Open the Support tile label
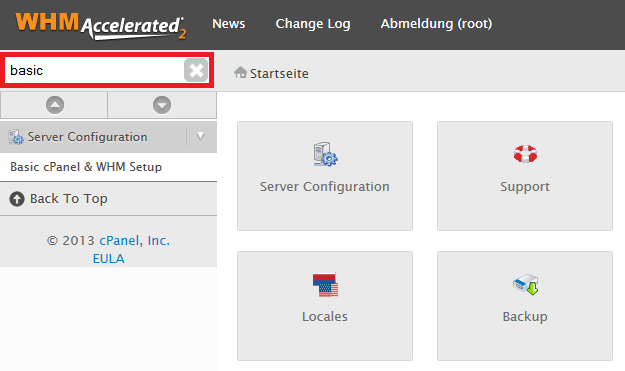 pyautogui.click(x=525, y=187)
